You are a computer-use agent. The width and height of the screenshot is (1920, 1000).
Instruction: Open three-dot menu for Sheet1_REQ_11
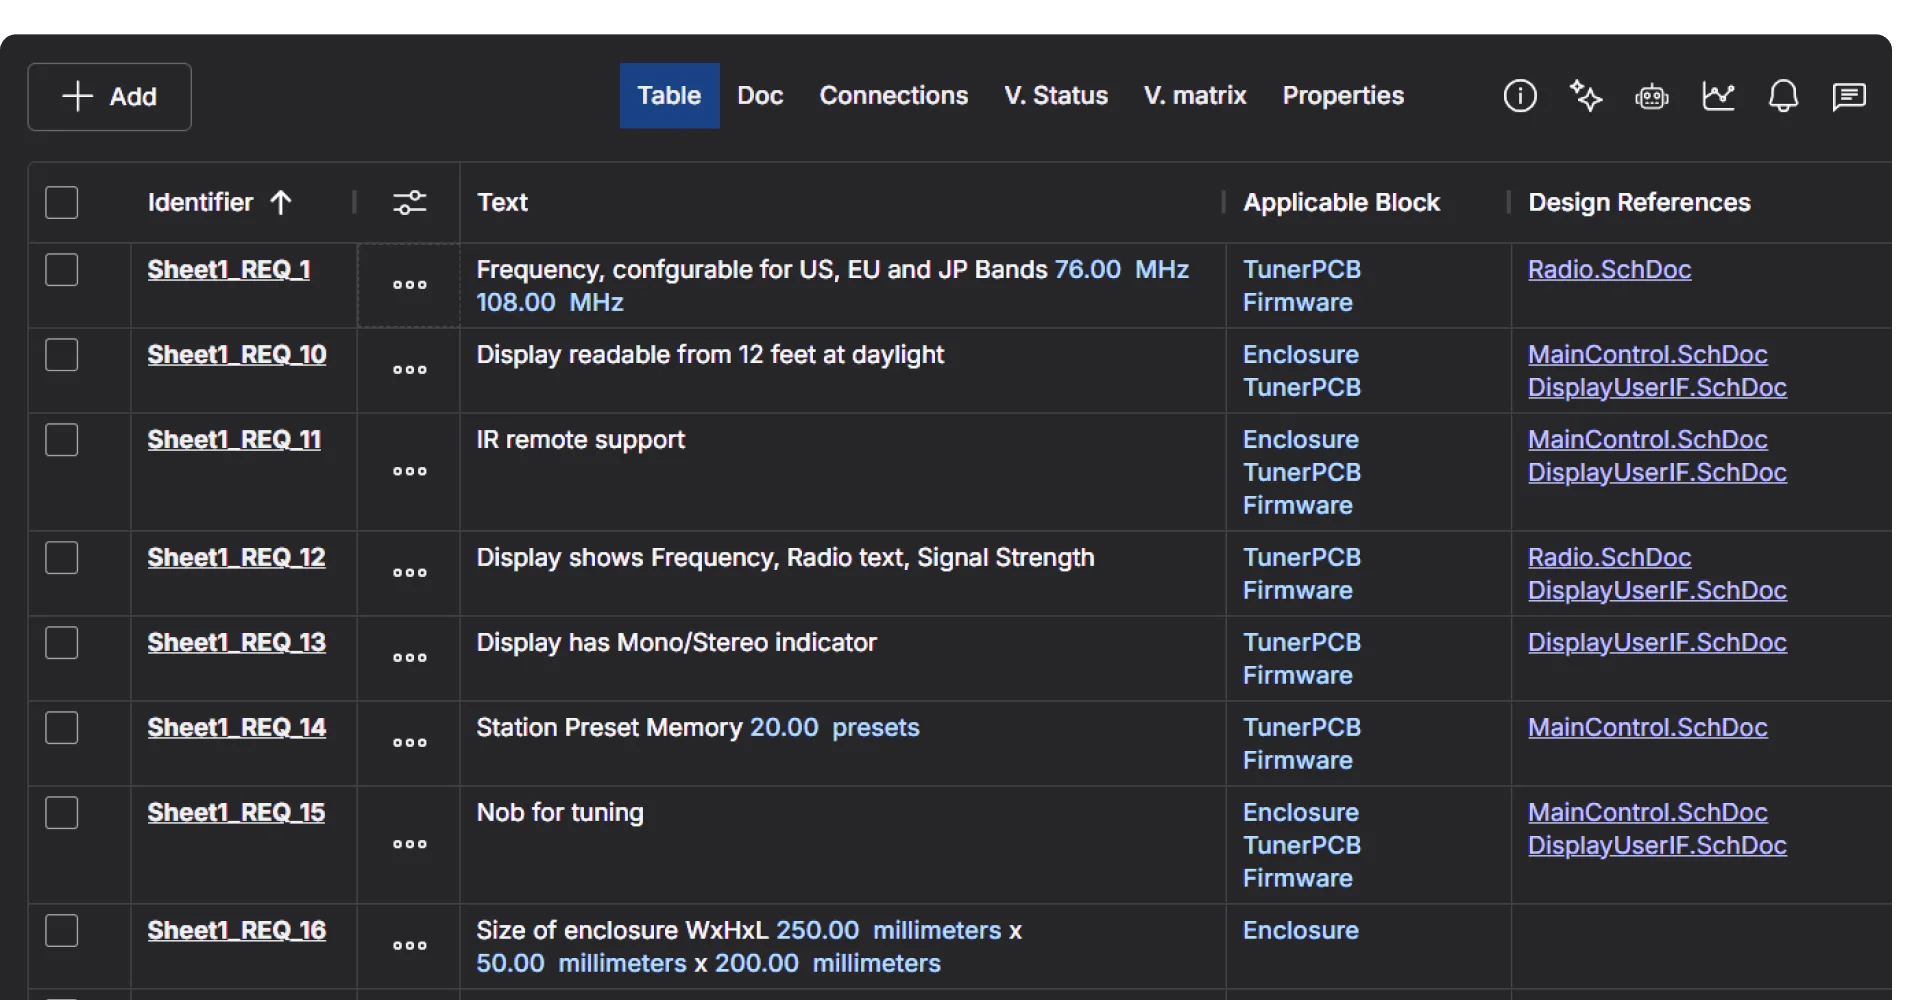point(409,471)
